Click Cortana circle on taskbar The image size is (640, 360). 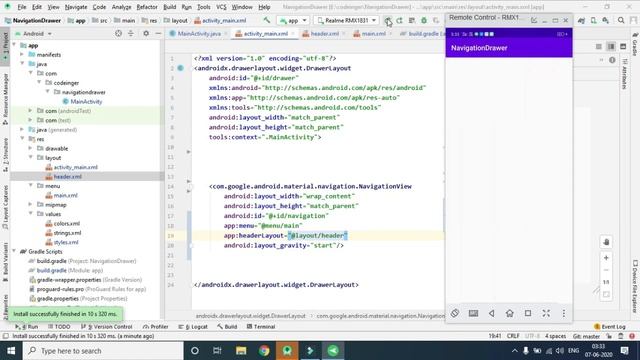click(195, 351)
